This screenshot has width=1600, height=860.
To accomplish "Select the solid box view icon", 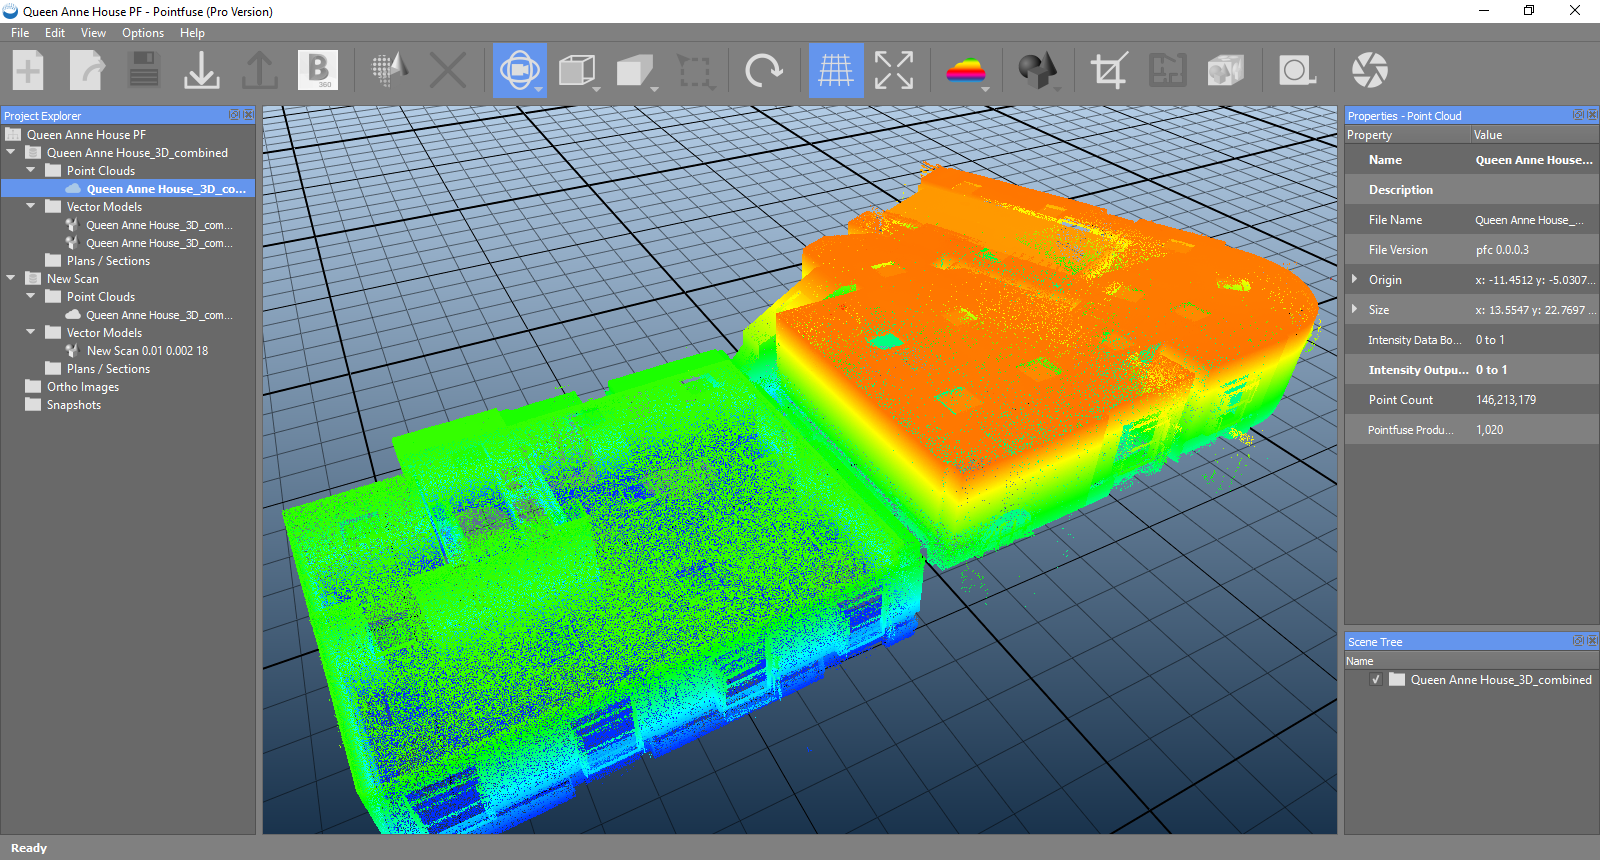I will click(634, 70).
